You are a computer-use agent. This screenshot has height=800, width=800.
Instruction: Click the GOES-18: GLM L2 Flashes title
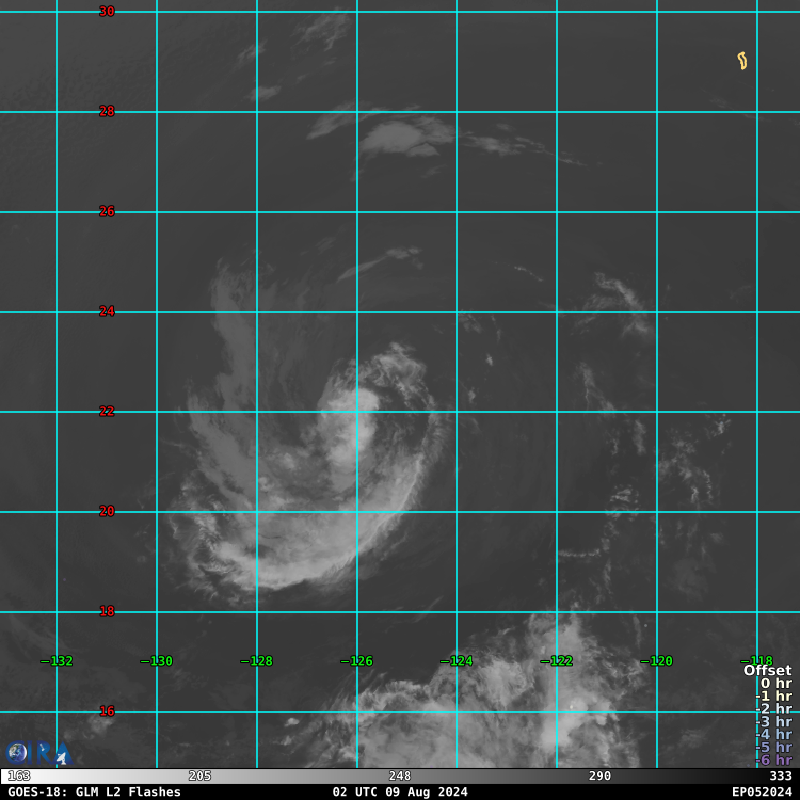95,792
